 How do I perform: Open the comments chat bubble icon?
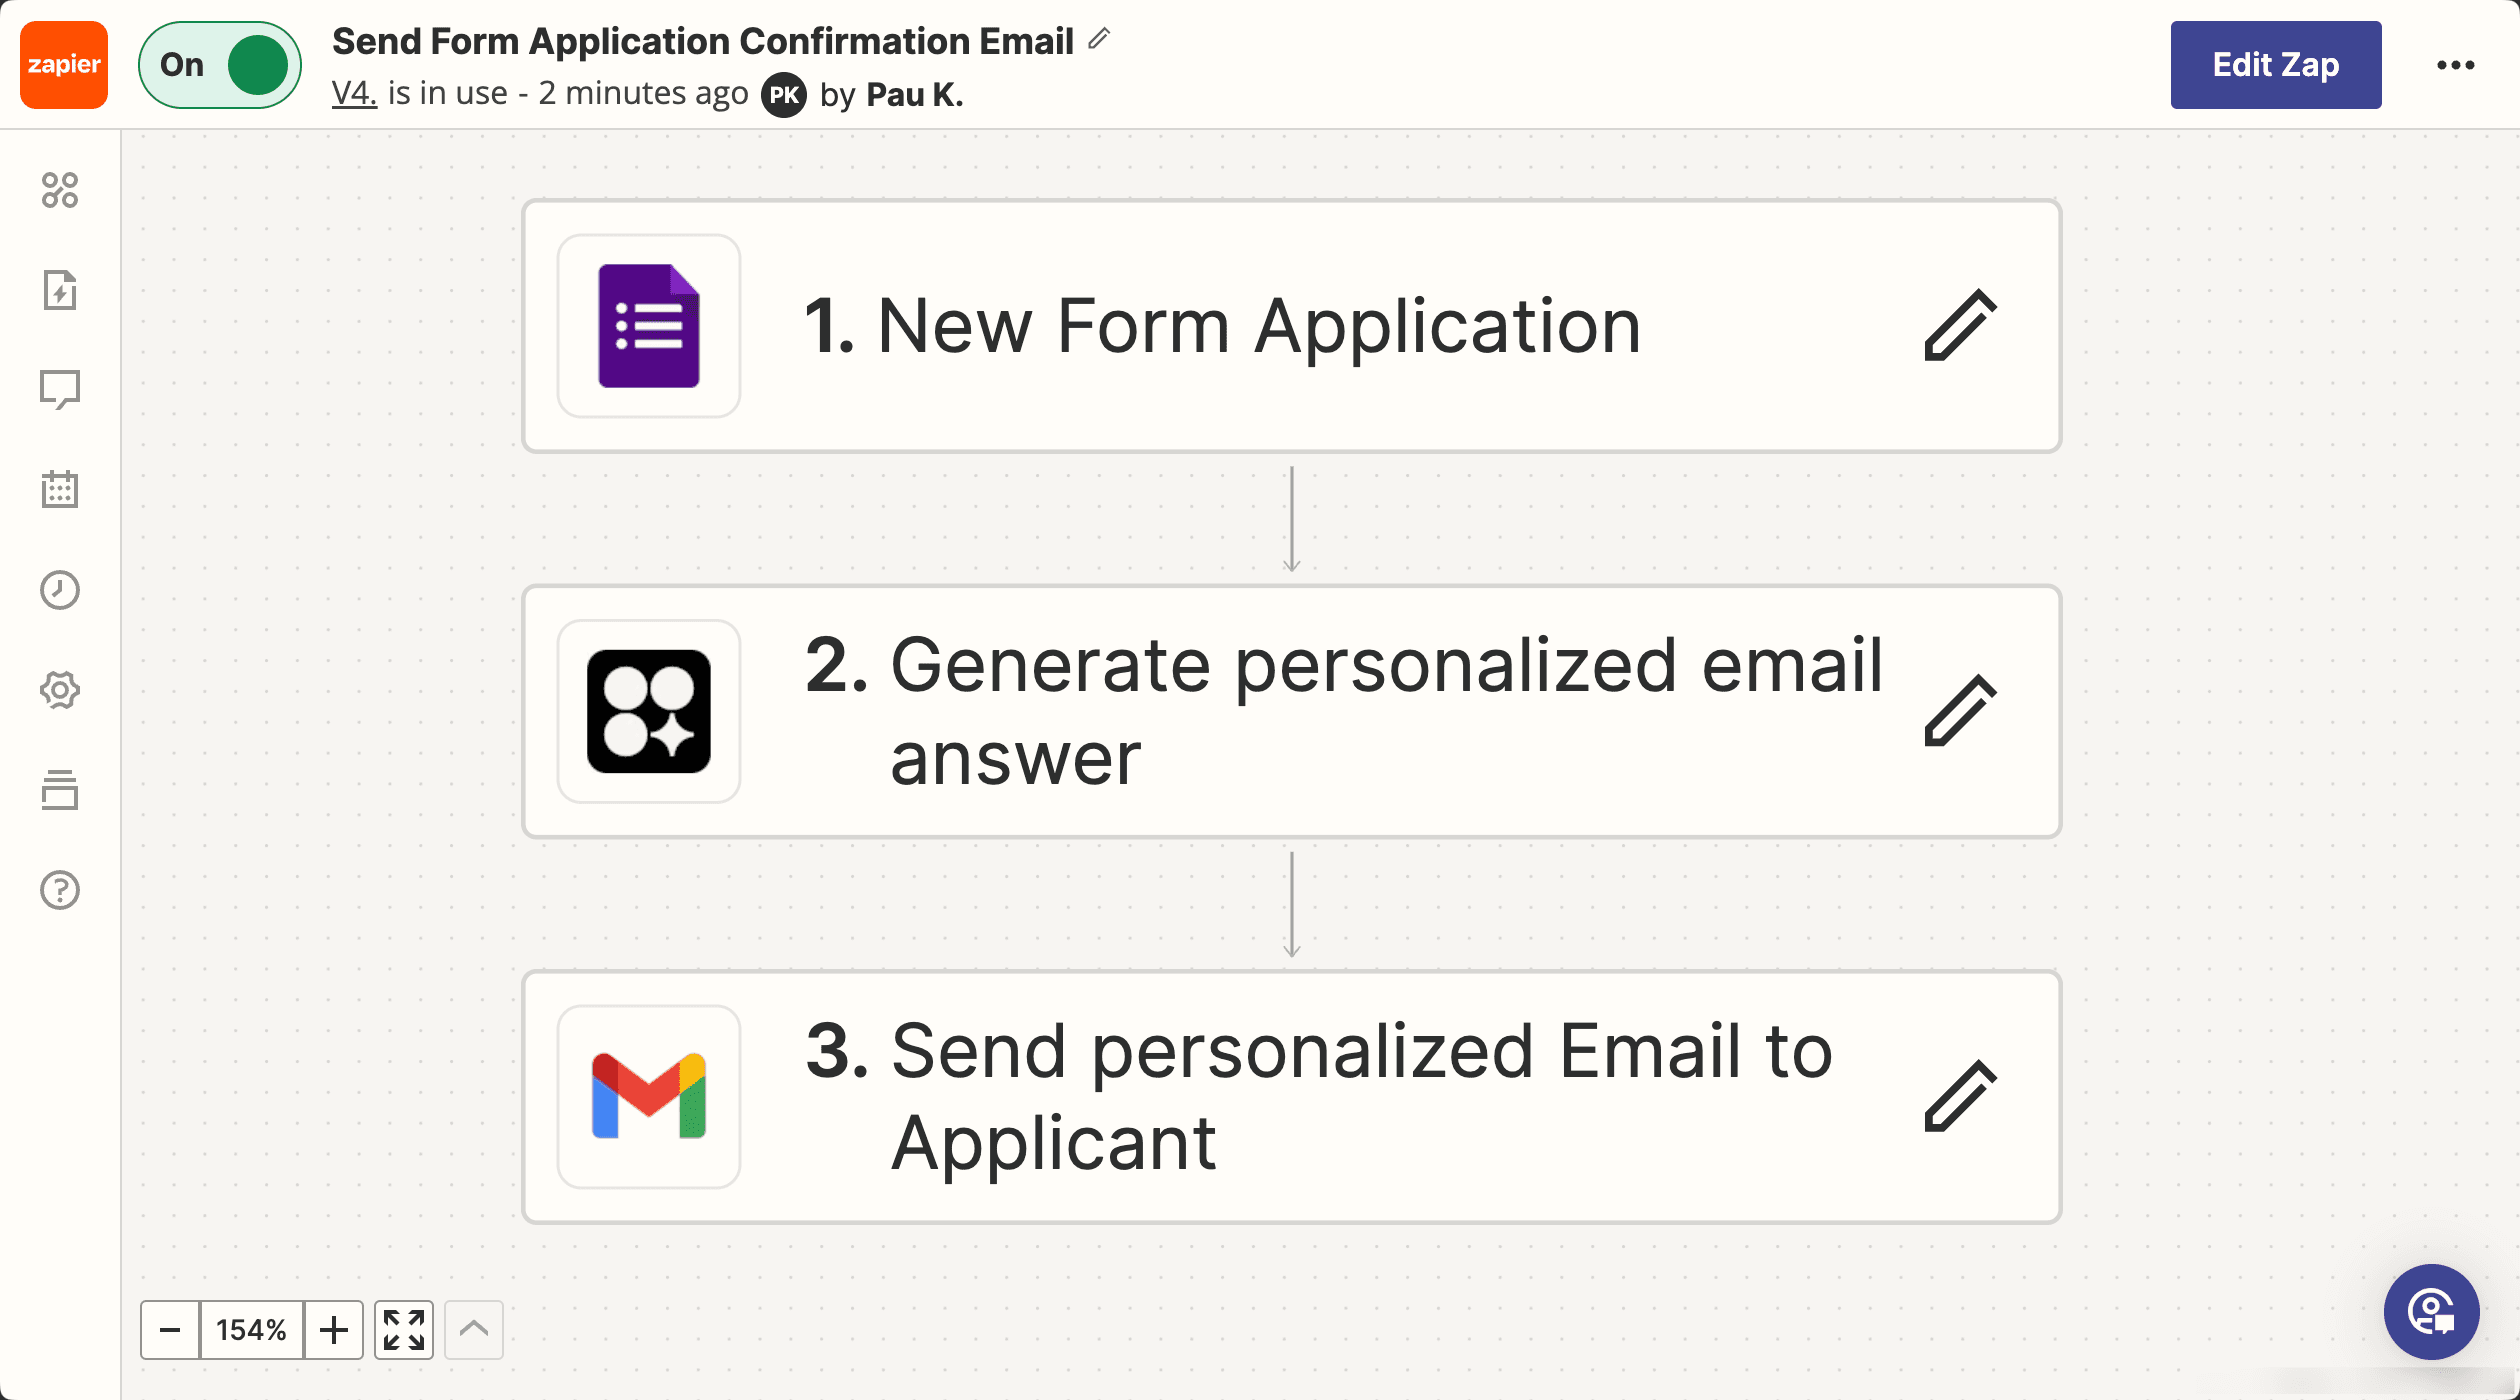tap(61, 390)
